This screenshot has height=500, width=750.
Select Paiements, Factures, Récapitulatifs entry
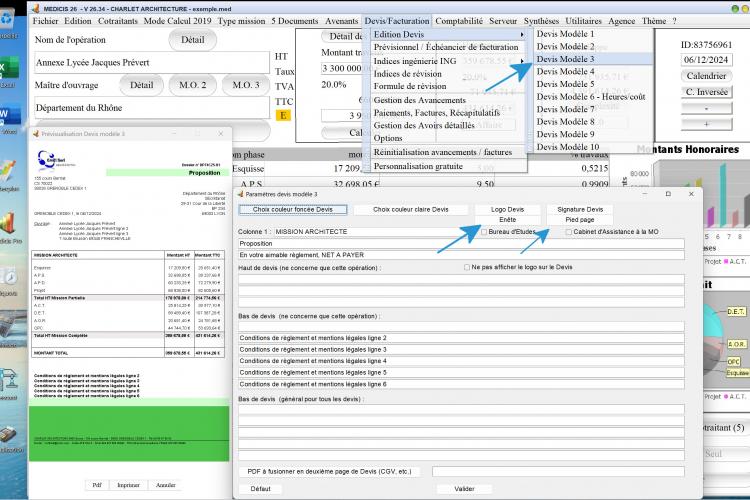[437, 112]
